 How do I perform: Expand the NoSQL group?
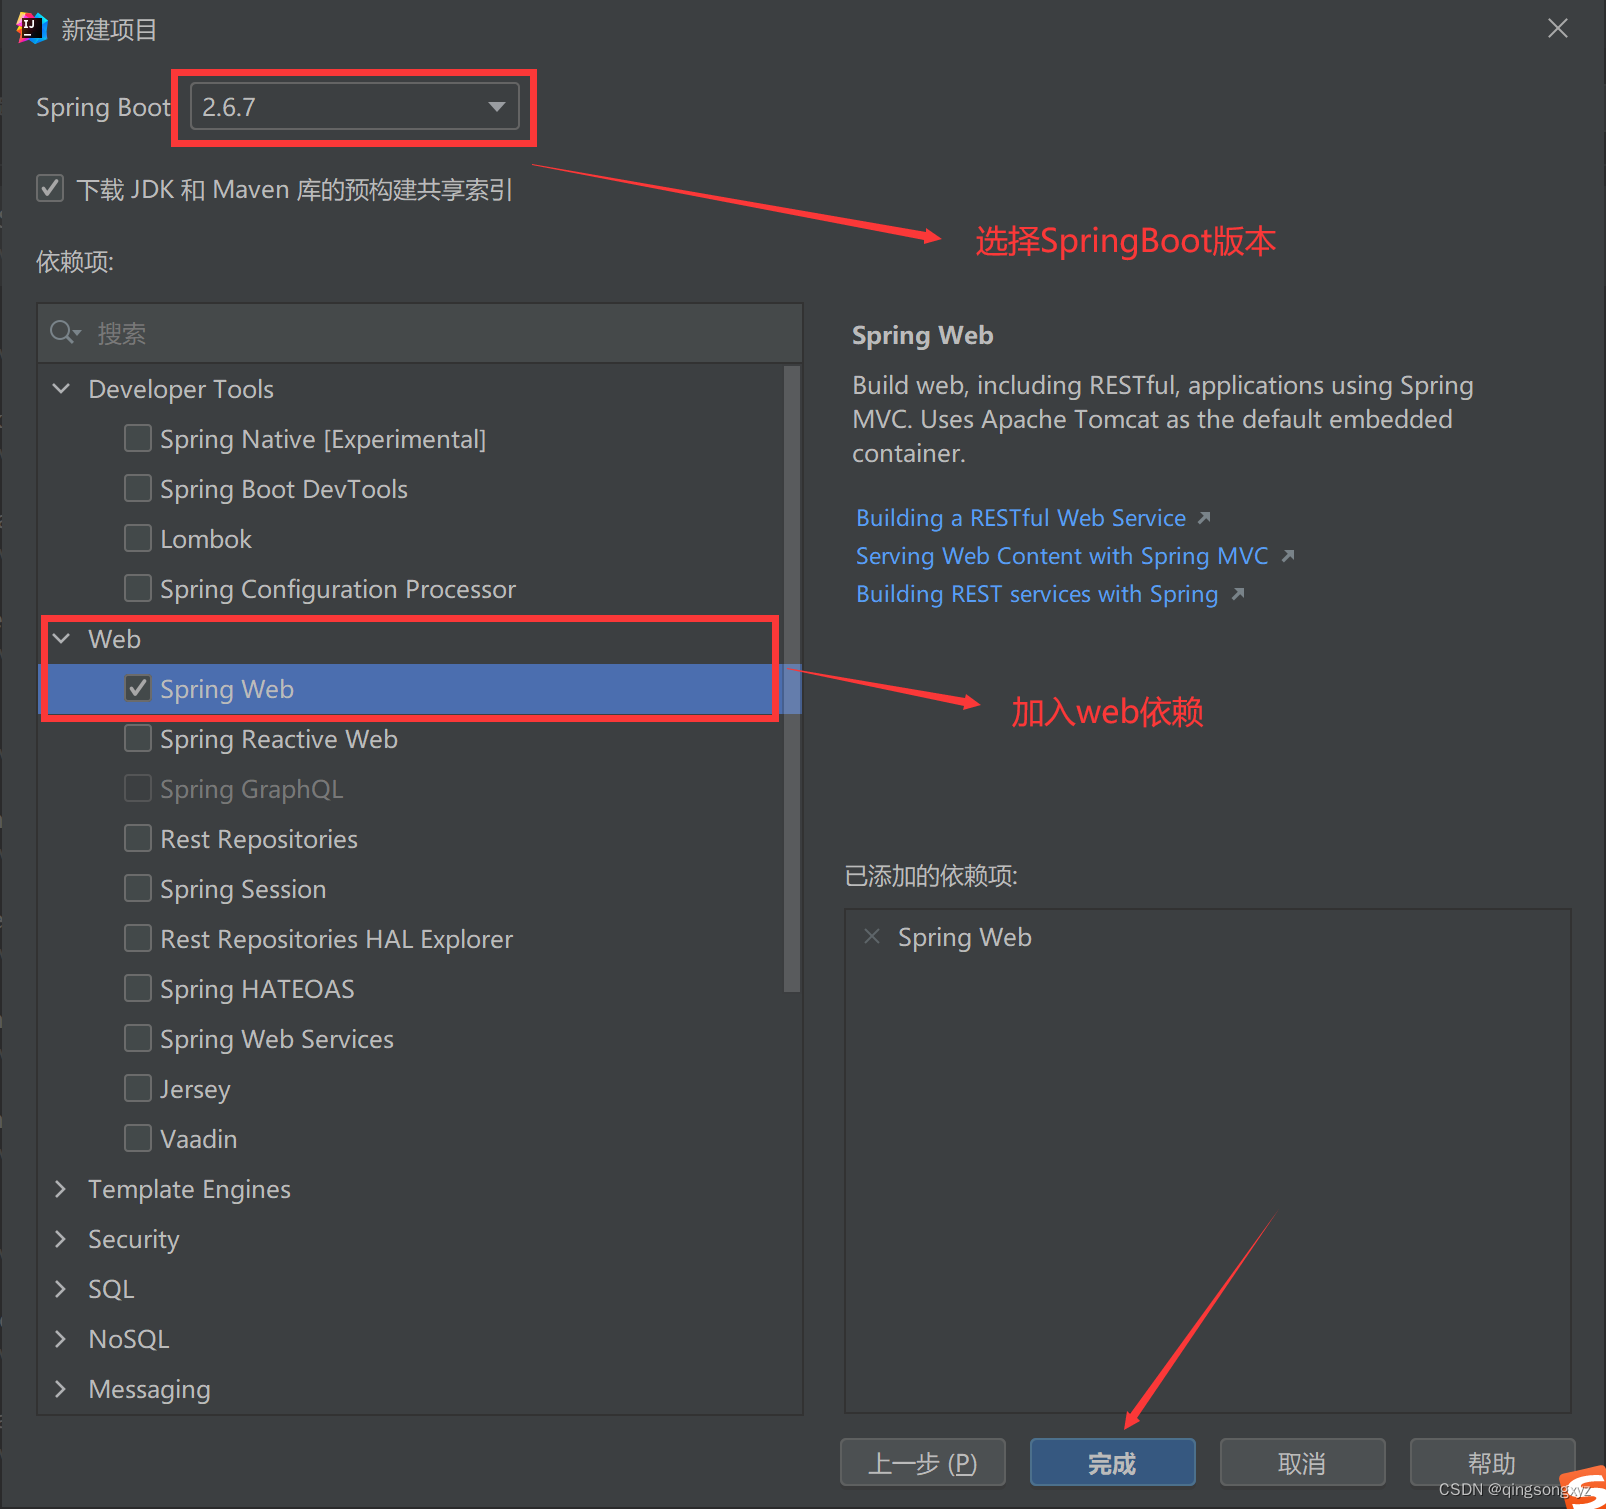(x=61, y=1338)
